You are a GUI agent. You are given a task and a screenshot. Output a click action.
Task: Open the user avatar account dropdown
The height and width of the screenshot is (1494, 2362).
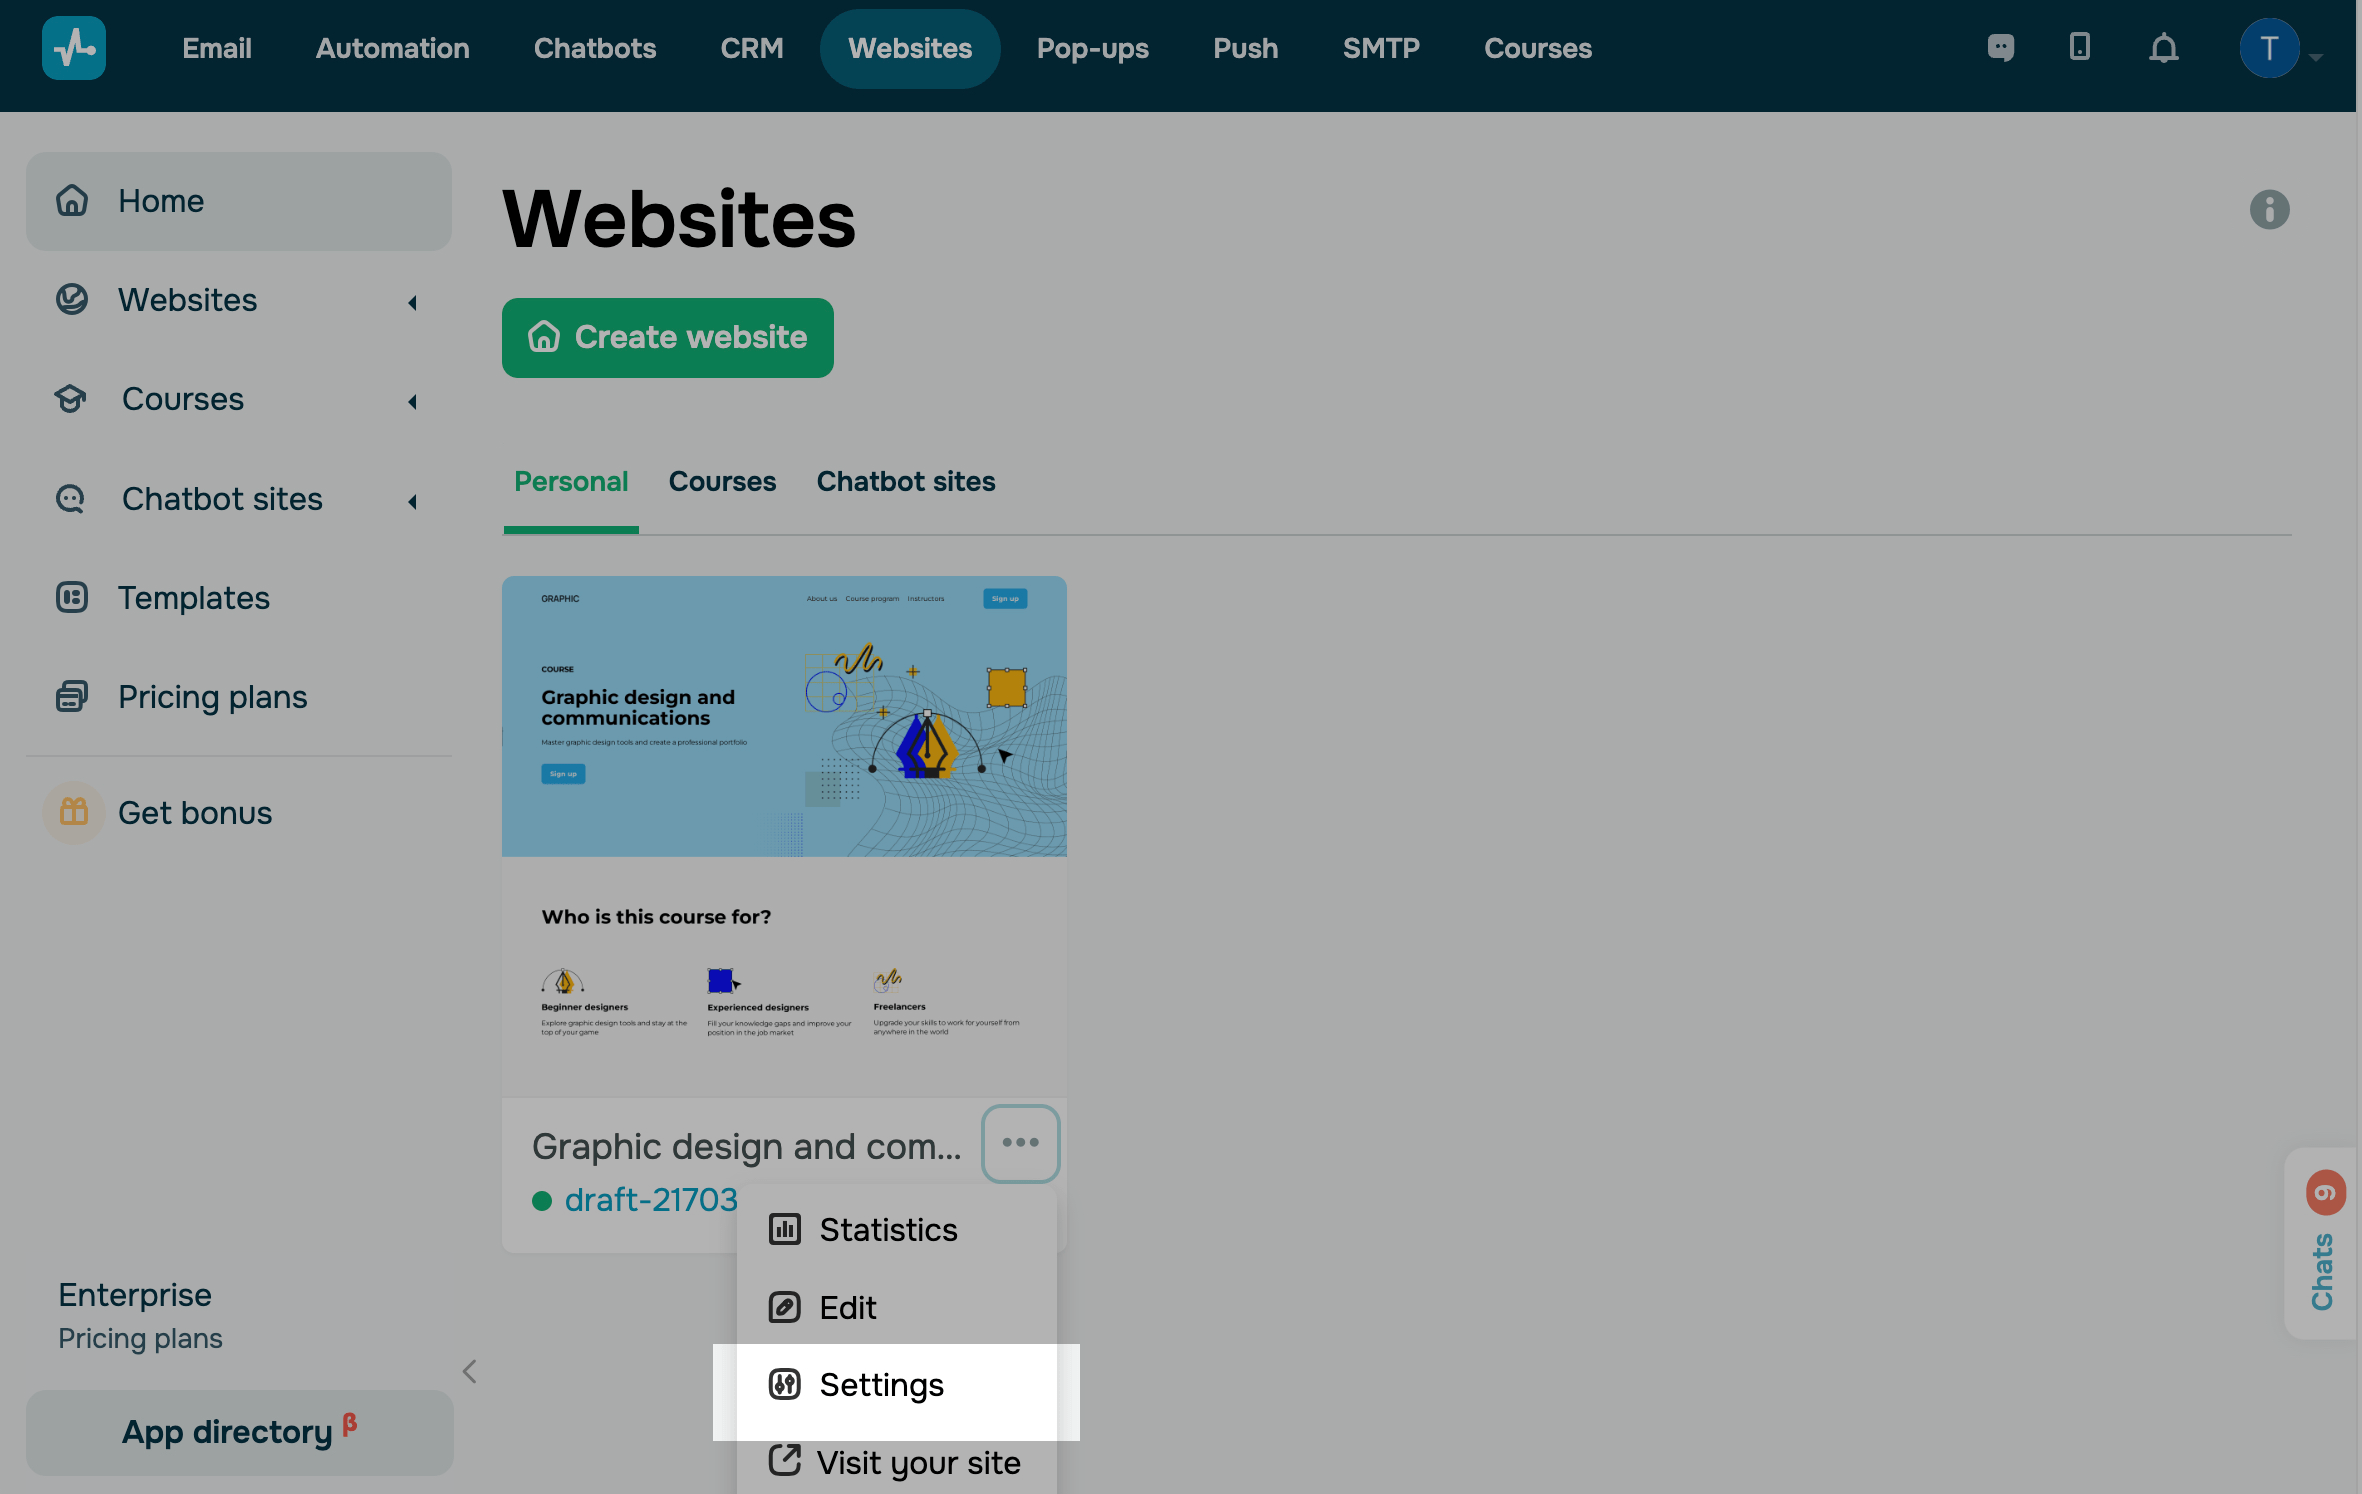(x=2279, y=48)
